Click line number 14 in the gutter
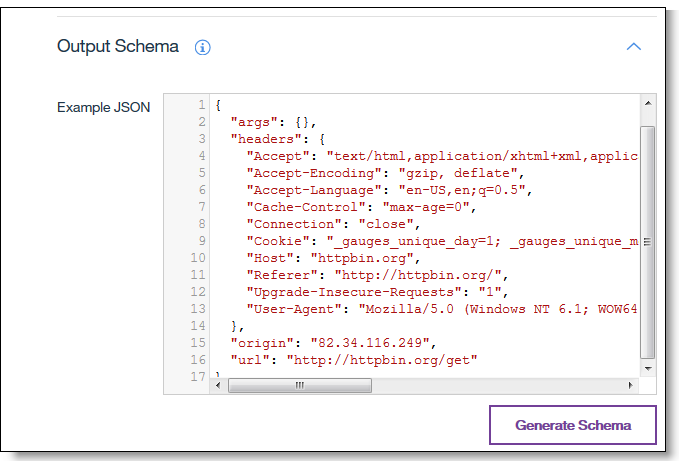The width and height of the screenshot is (679, 462). [x=198, y=326]
